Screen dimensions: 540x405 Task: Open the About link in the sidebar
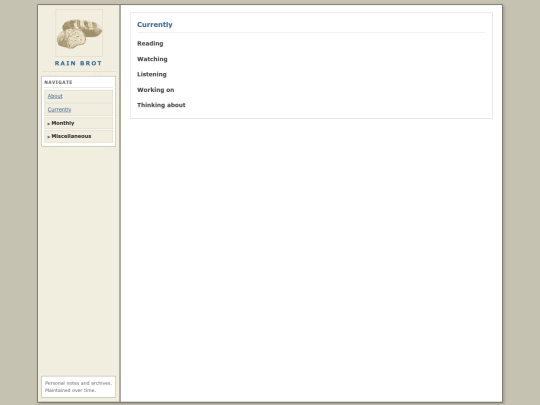(x=55, y=96)
